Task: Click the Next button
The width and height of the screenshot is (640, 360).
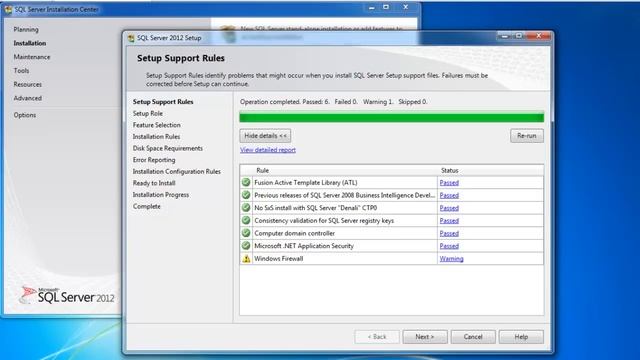Action: tap(425, 337)
